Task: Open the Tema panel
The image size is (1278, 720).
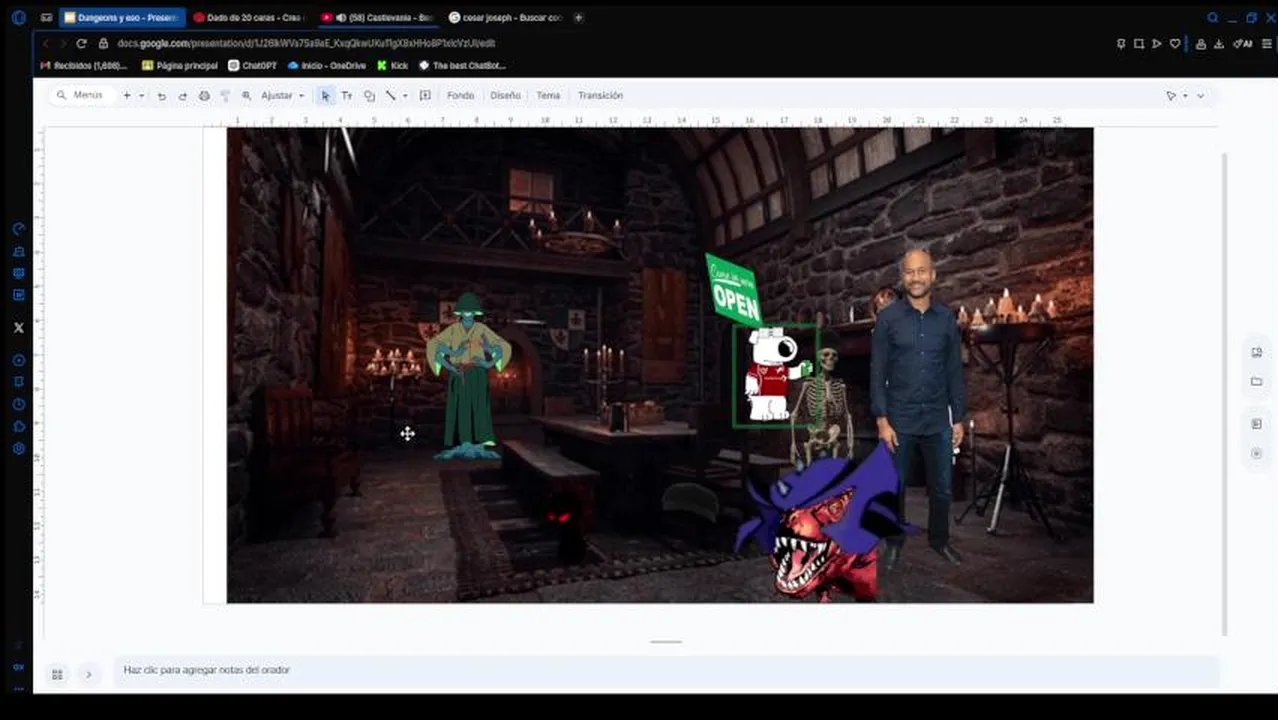Action: pyautogui.click(x=548, y=96)
